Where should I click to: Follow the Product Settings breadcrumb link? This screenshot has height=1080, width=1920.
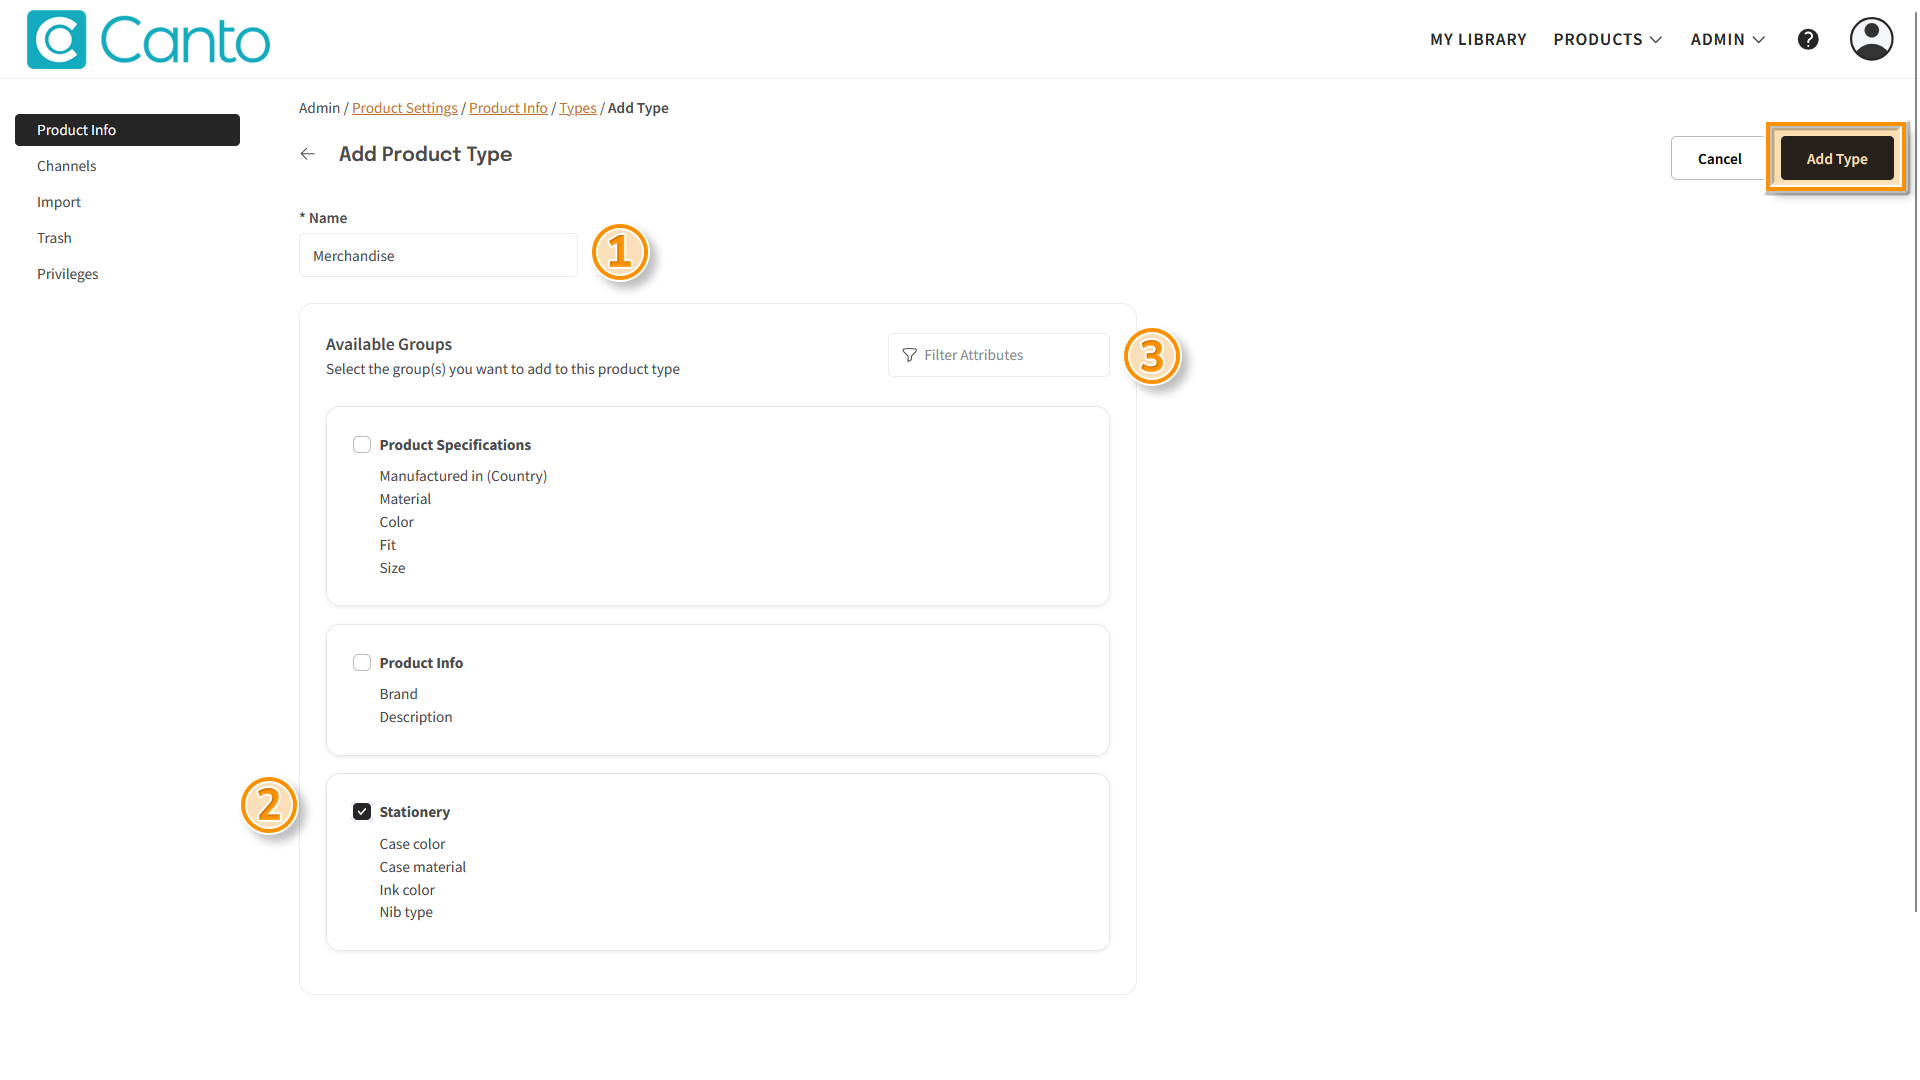pyautogui.click(x=404, y=108)
